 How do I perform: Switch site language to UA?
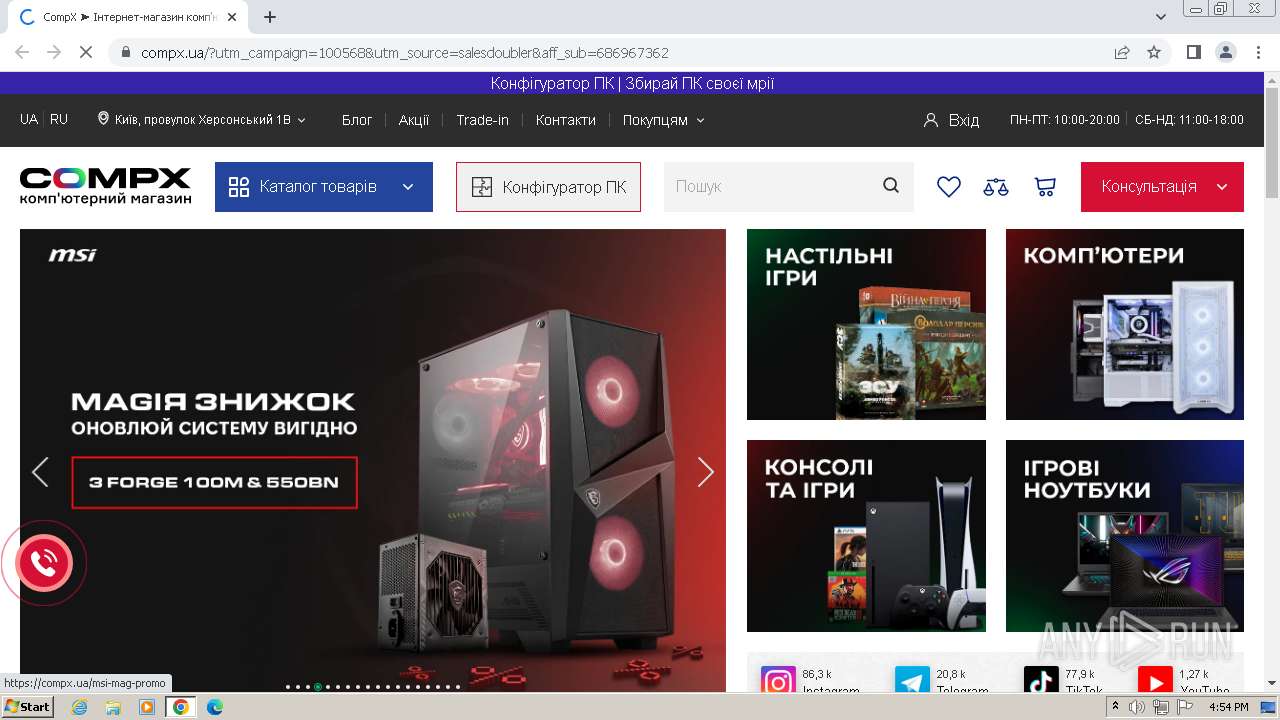coord(29,119)
